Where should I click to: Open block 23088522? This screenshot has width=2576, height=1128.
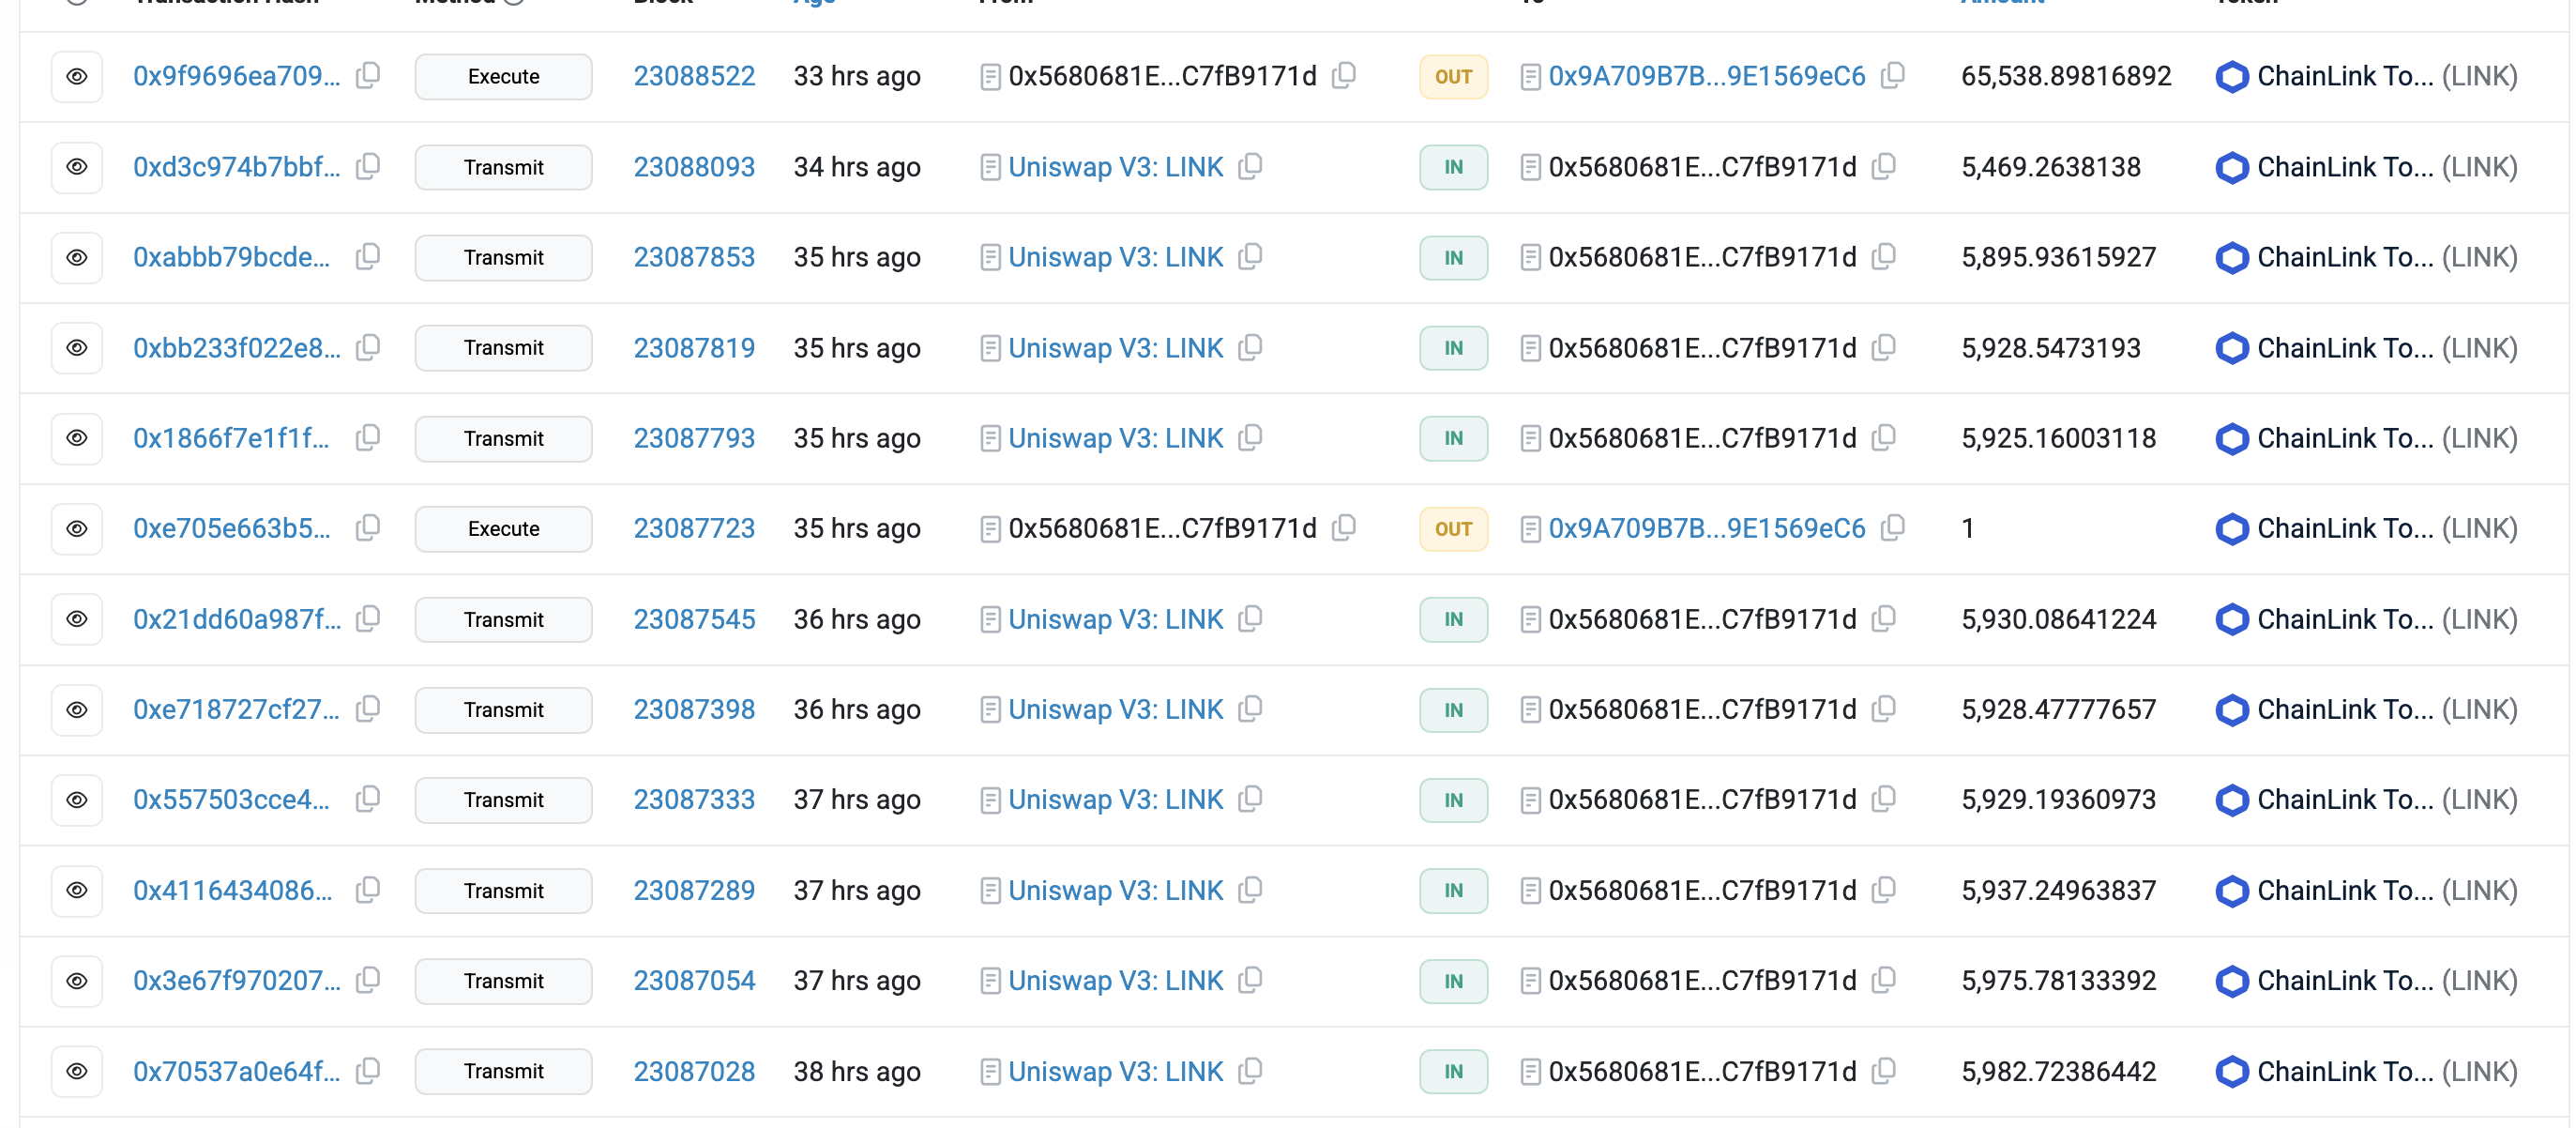pyautogui.click(x=694, y=77)
